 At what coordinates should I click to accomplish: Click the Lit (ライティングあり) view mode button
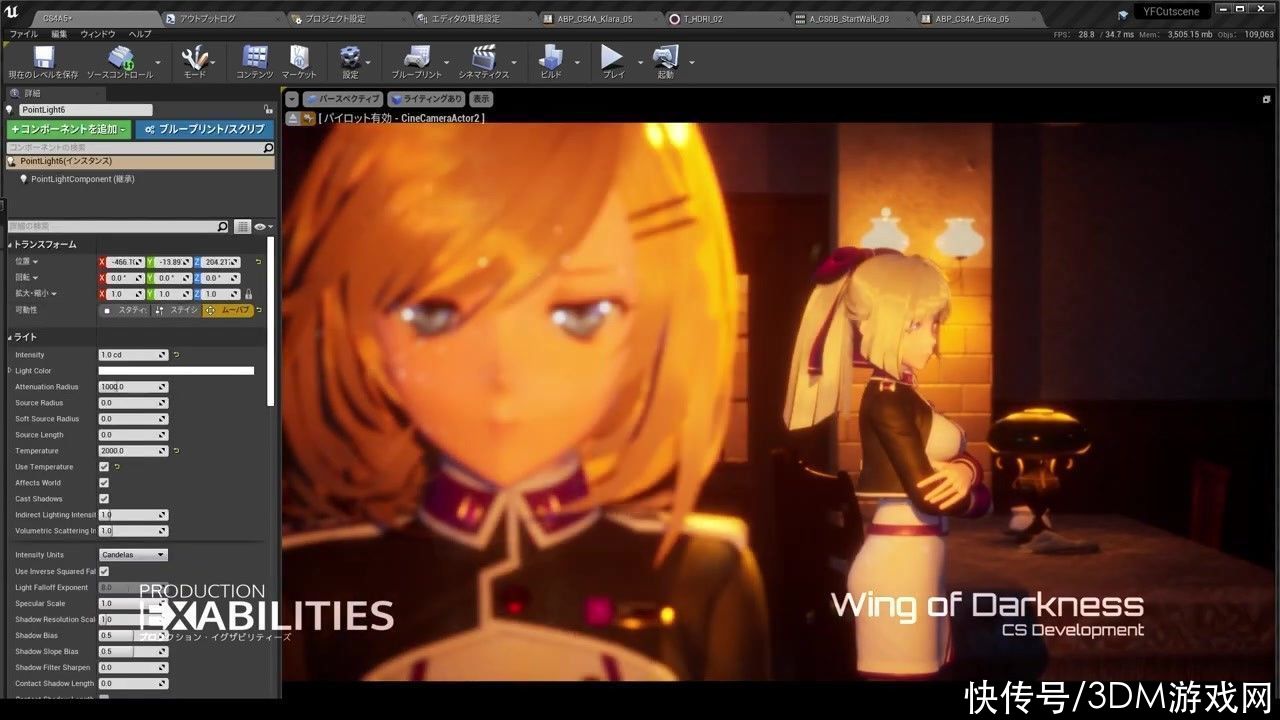427,99
